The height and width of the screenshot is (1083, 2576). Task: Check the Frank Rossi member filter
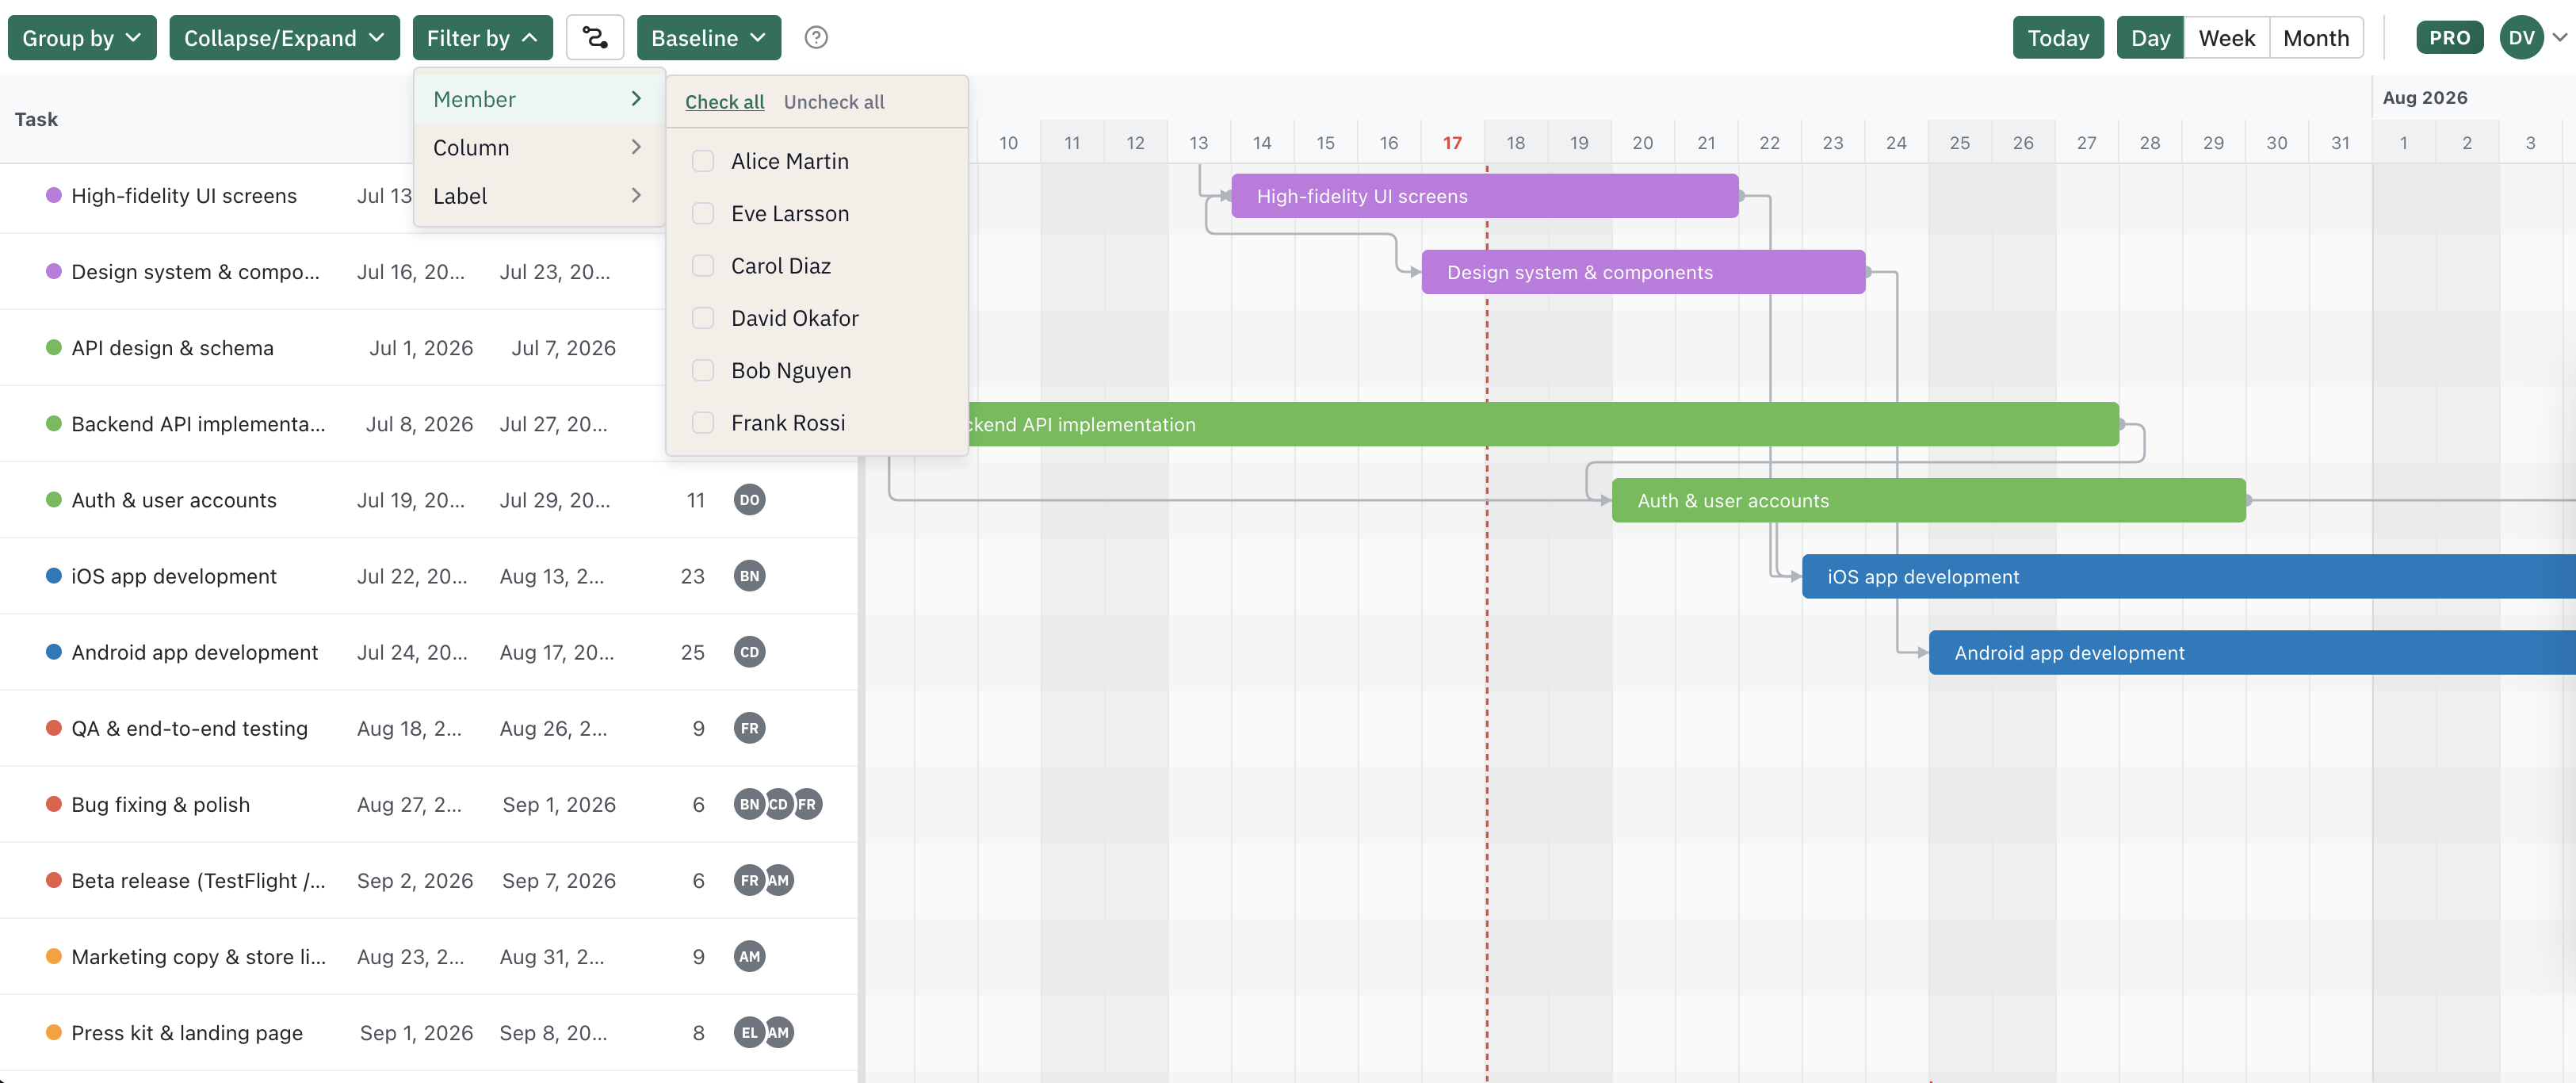point(703,423)
